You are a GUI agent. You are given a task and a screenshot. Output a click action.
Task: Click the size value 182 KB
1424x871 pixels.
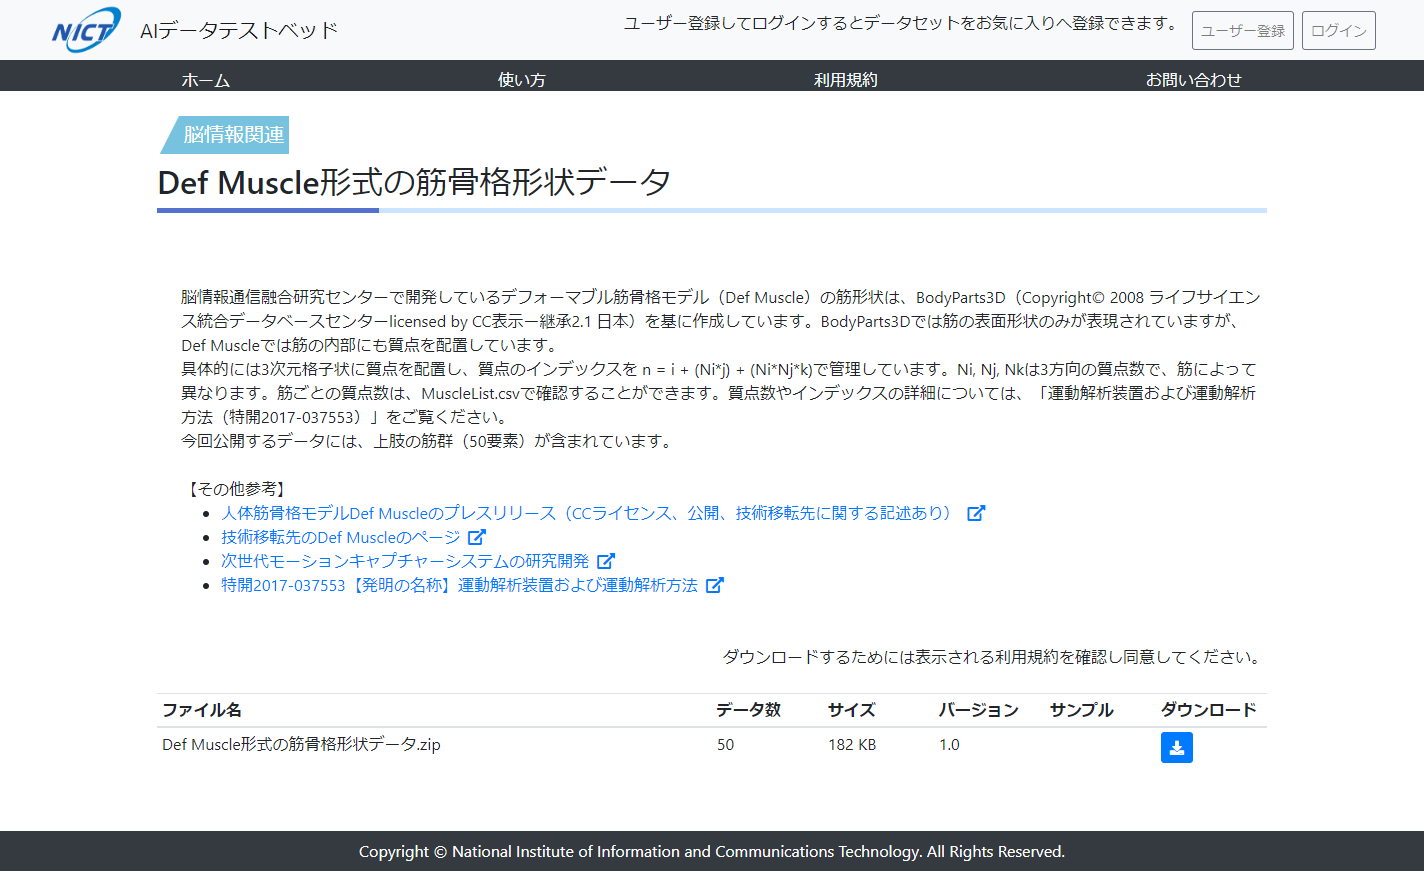pos(852,744)
